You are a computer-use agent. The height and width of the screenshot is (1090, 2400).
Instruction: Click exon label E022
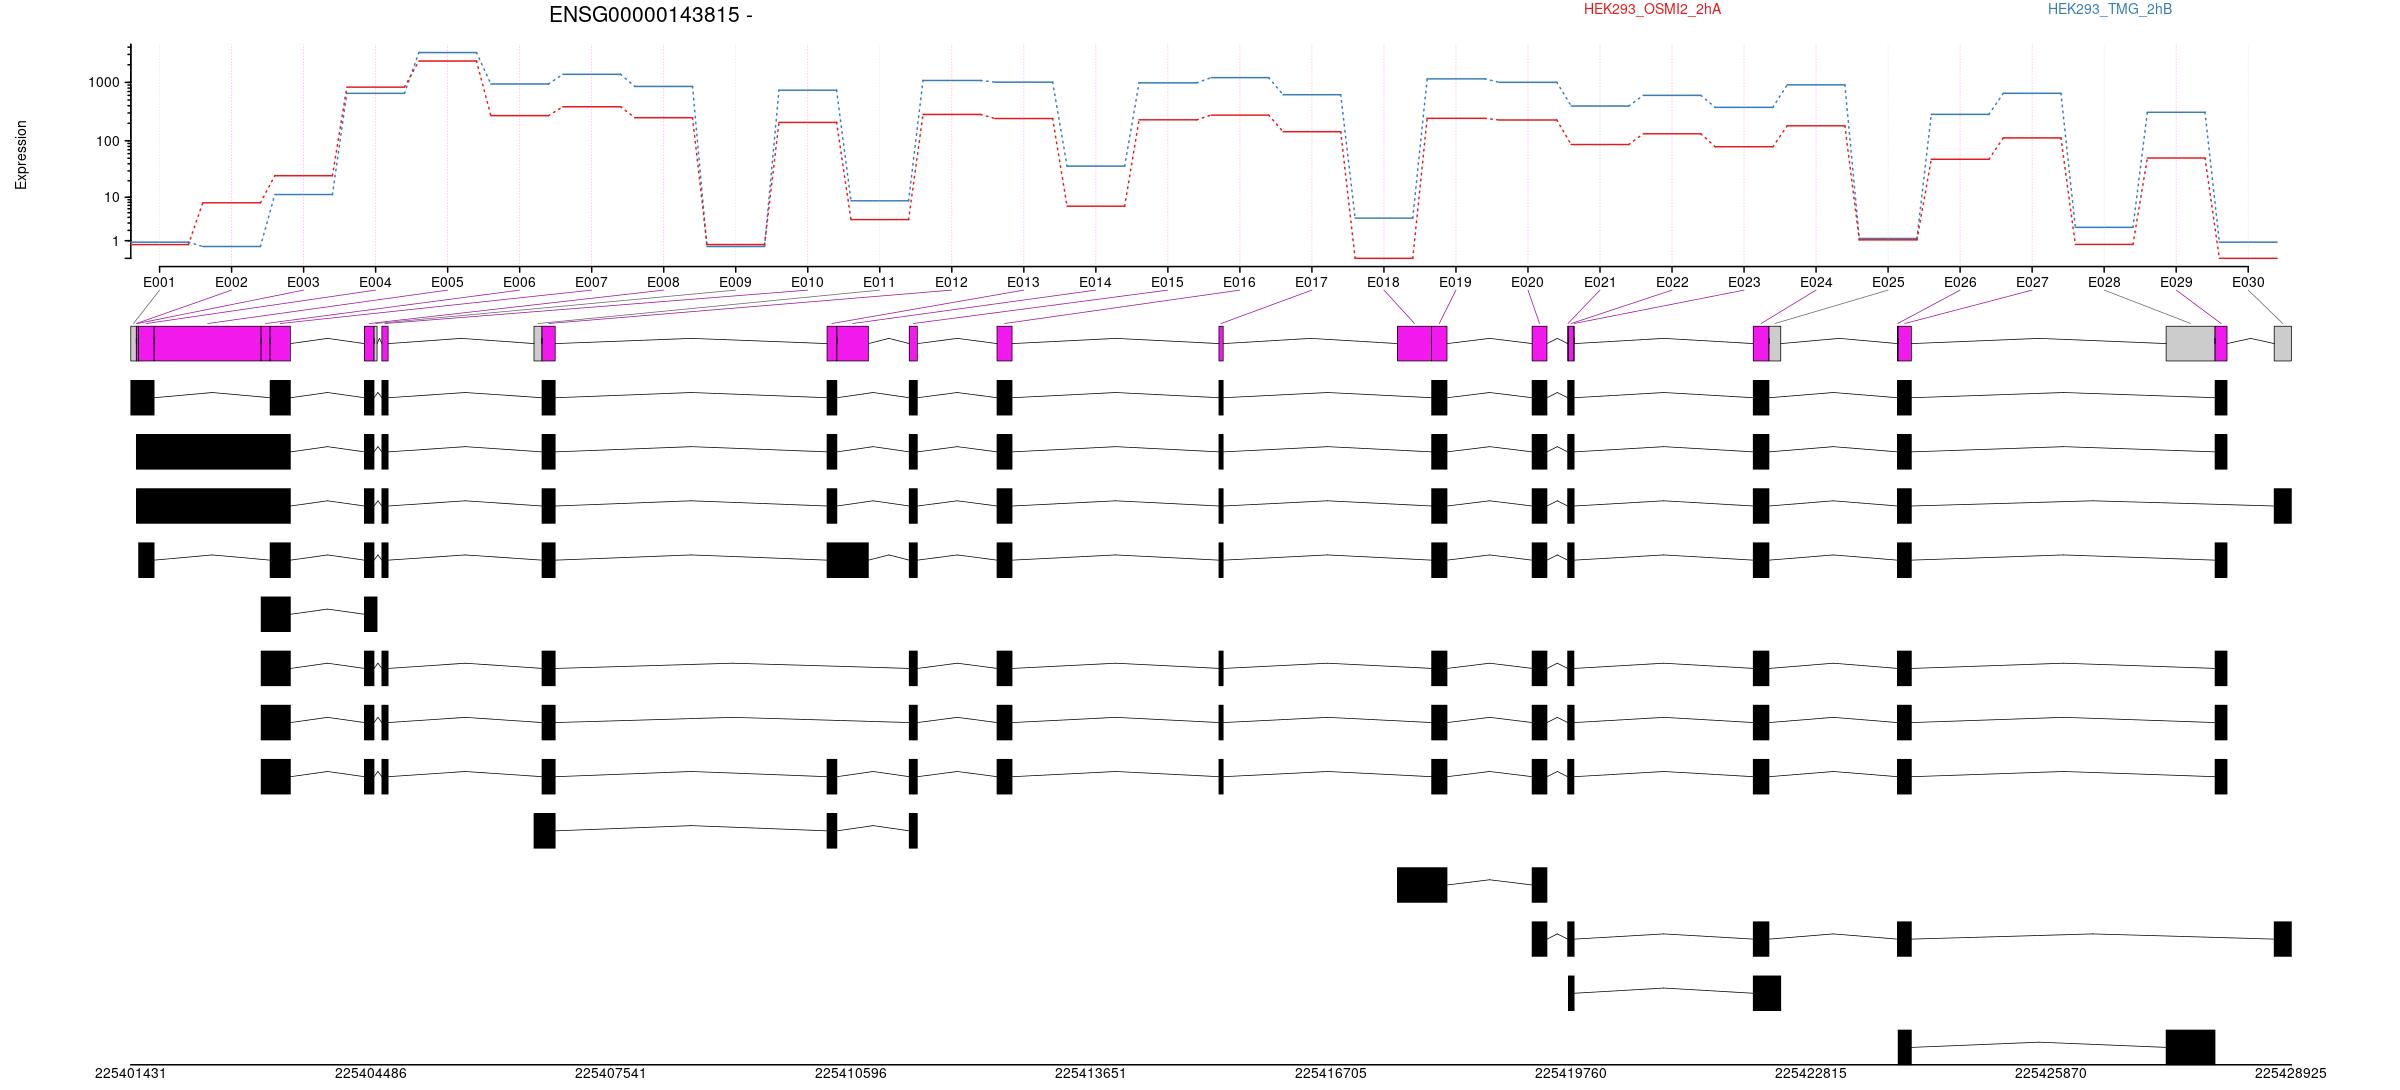pyautogui.click(x=1672, y=282)
